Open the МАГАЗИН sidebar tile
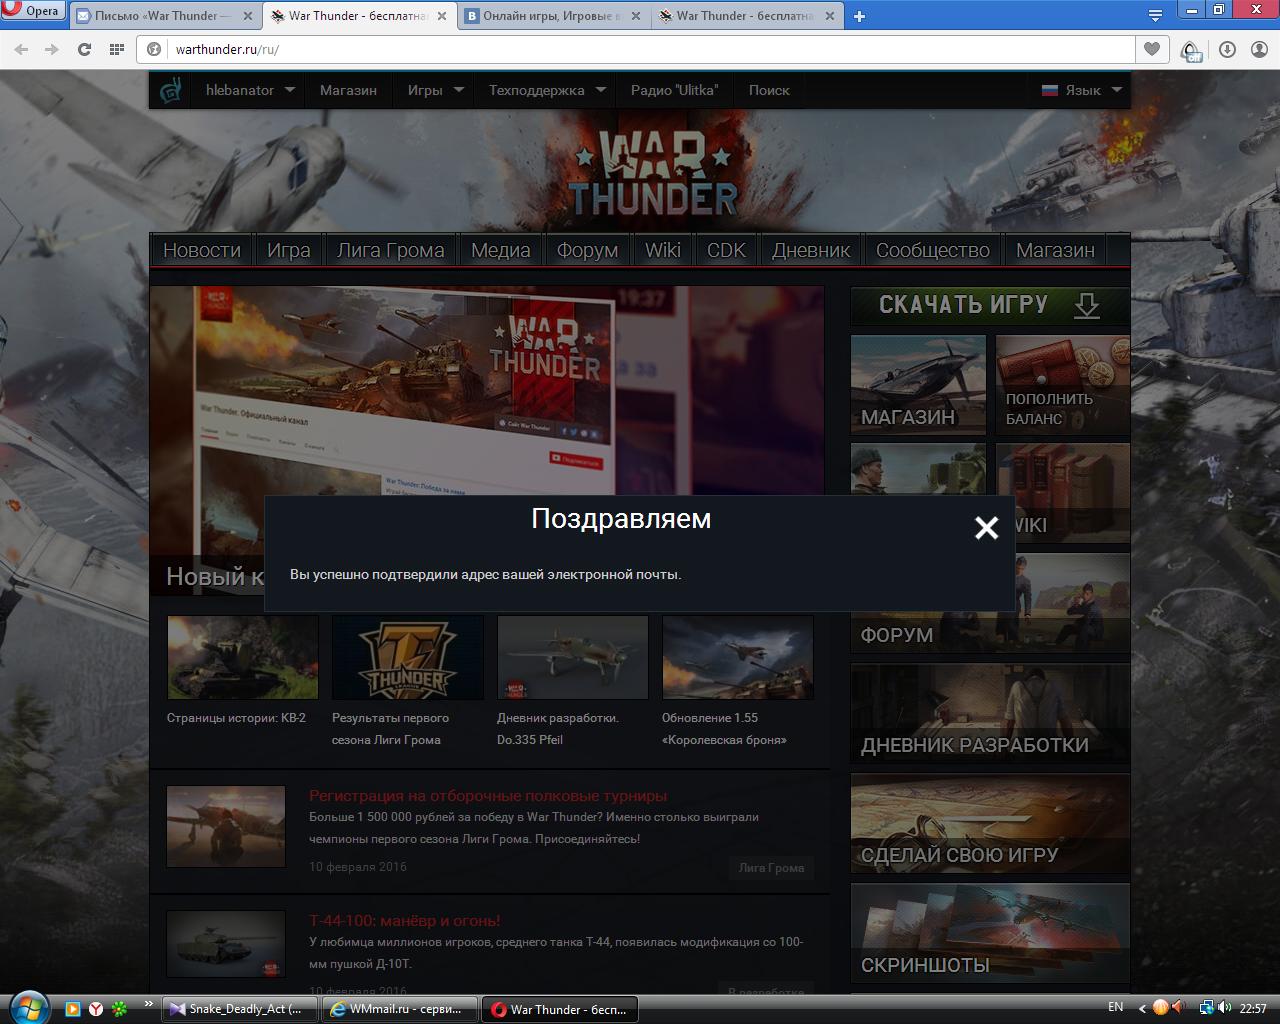Viewport: 1280px width, 1024px height. point(918,385)
